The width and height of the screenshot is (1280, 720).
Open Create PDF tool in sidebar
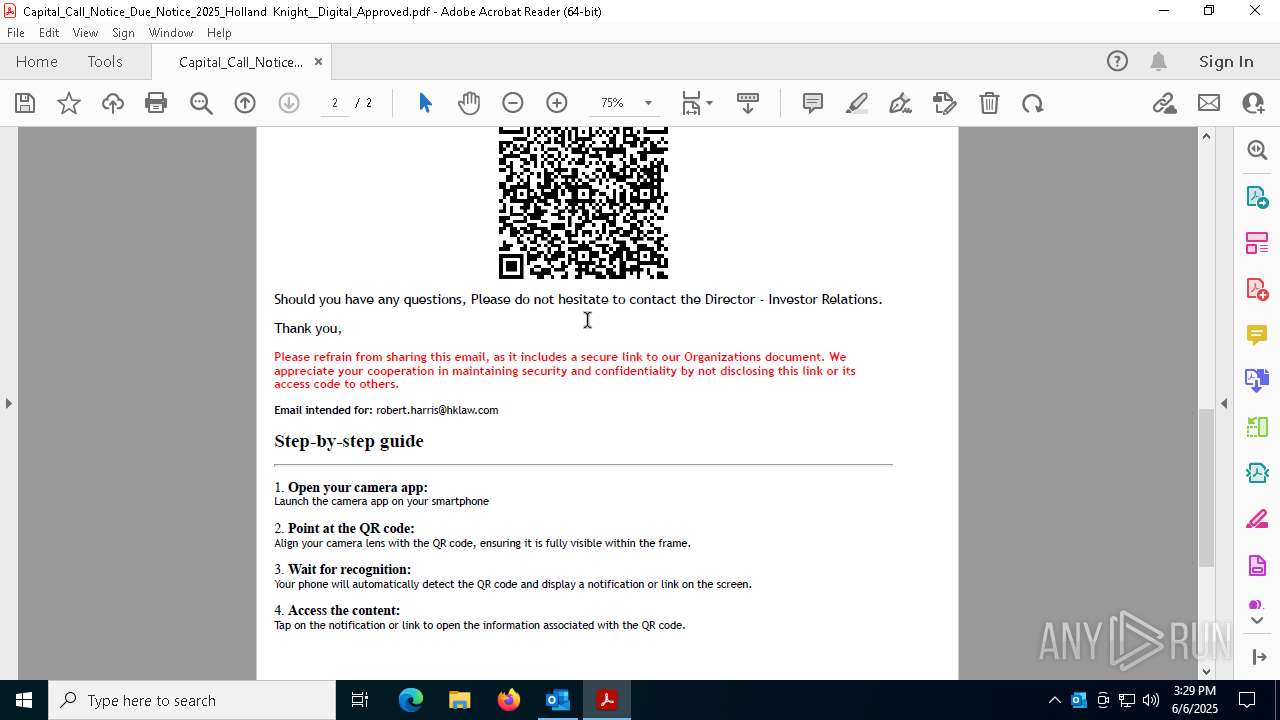point(1257,289)
